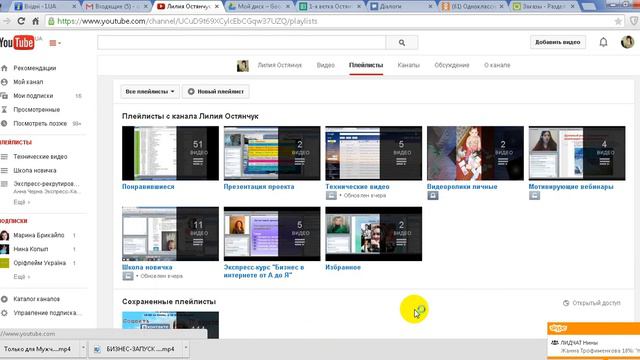Click icon under Школа новичка title
640x360 pixels.
point(128,276)
